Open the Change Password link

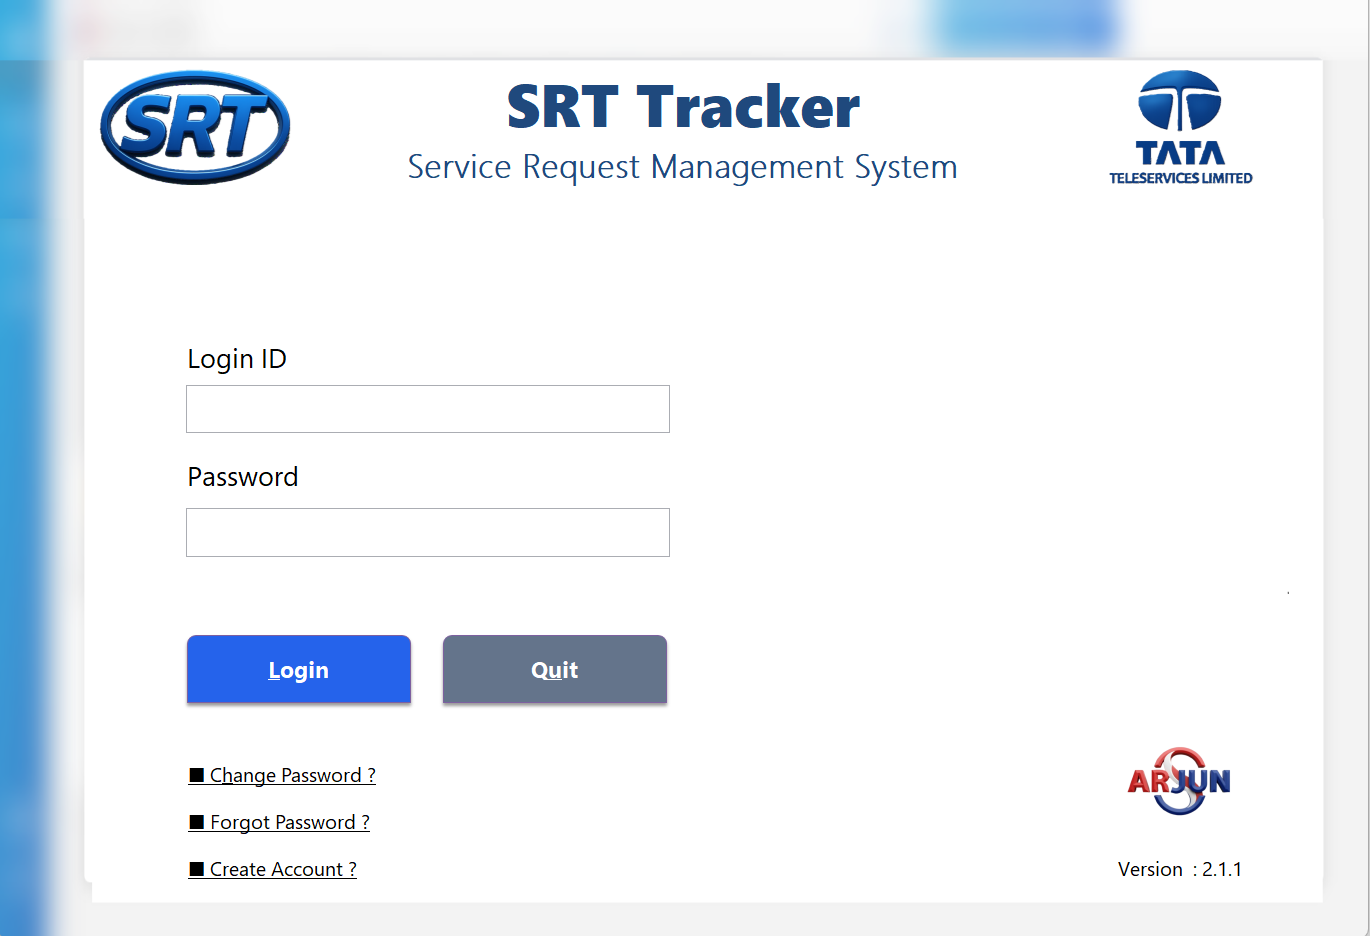click(292, 775)
